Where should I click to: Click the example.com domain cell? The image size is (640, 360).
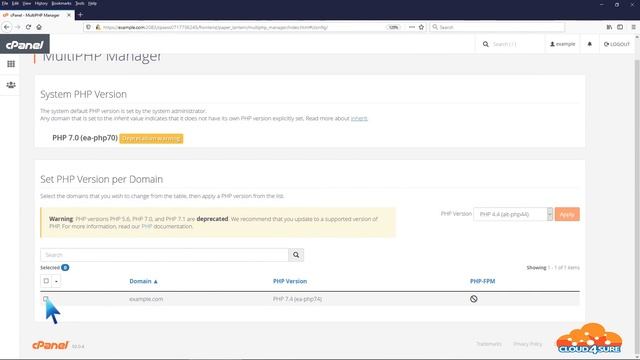[146, 299]
